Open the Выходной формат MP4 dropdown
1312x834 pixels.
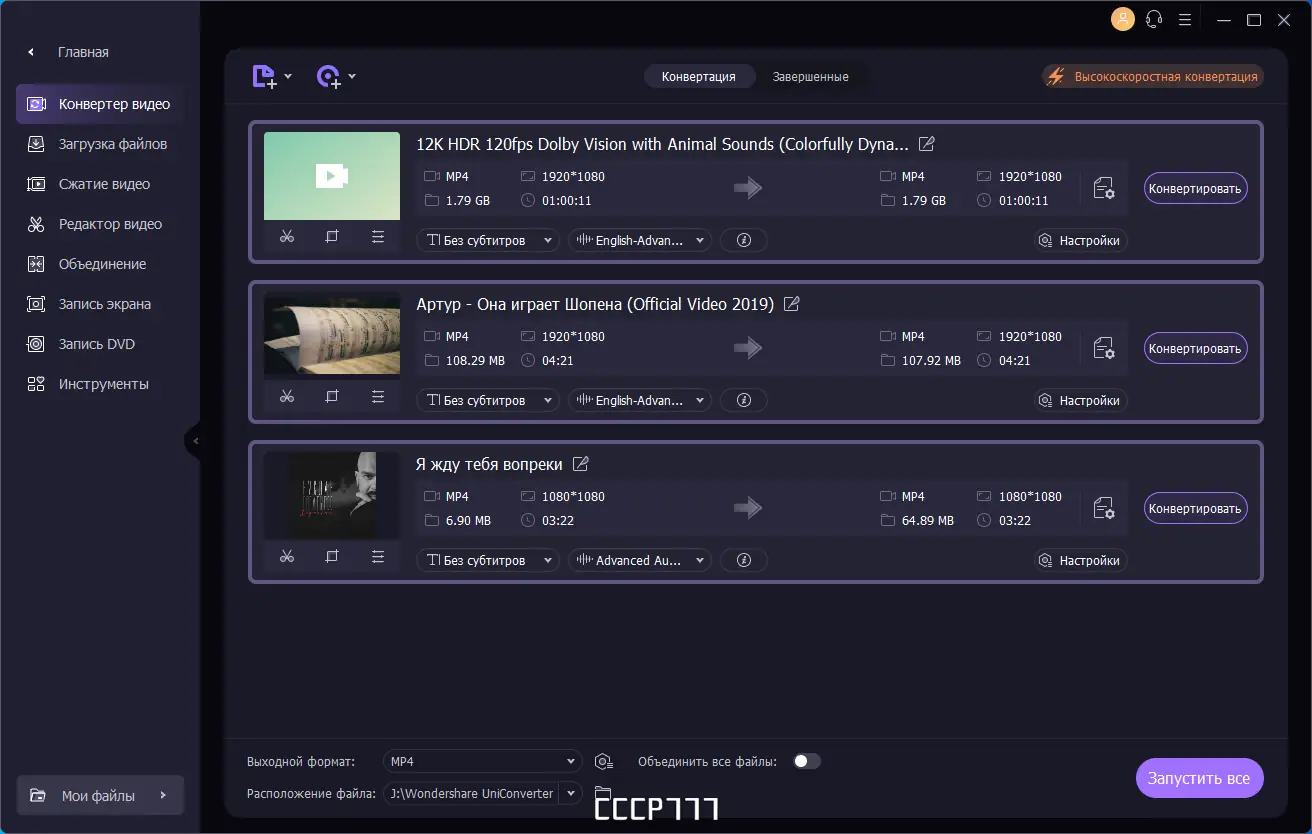tap(482, 761)
